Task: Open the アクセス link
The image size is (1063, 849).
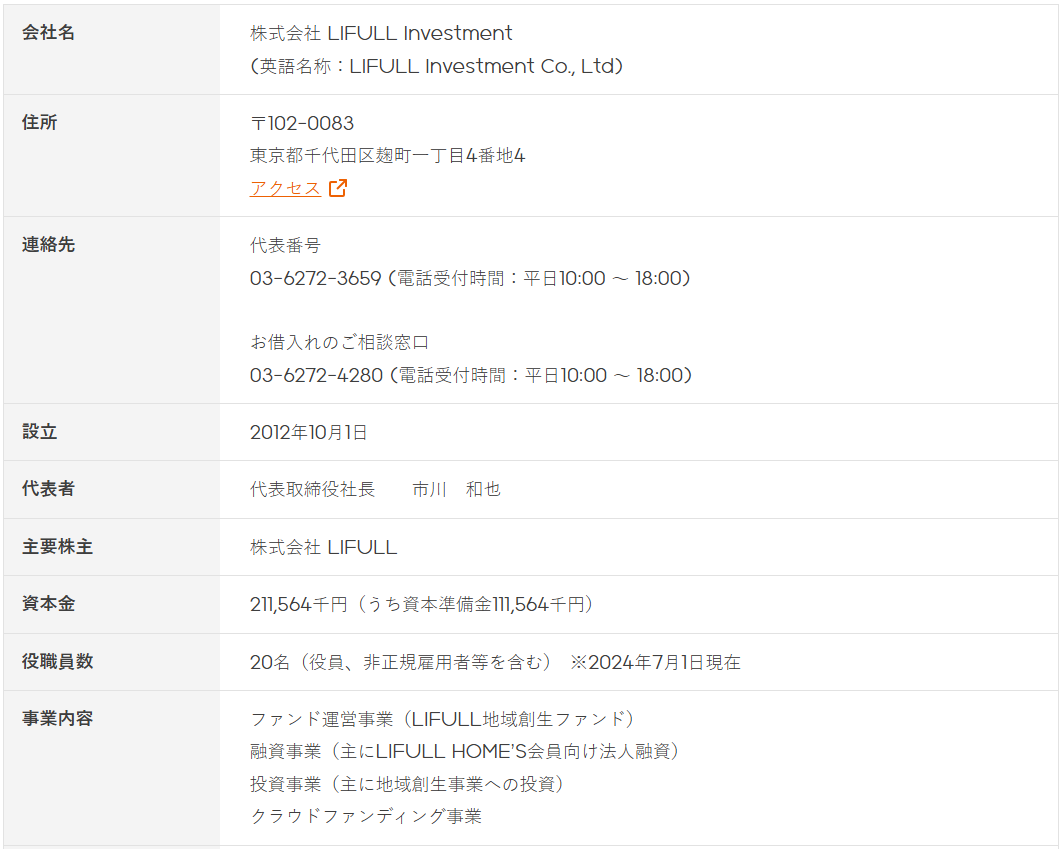Action: pos(285,188)
